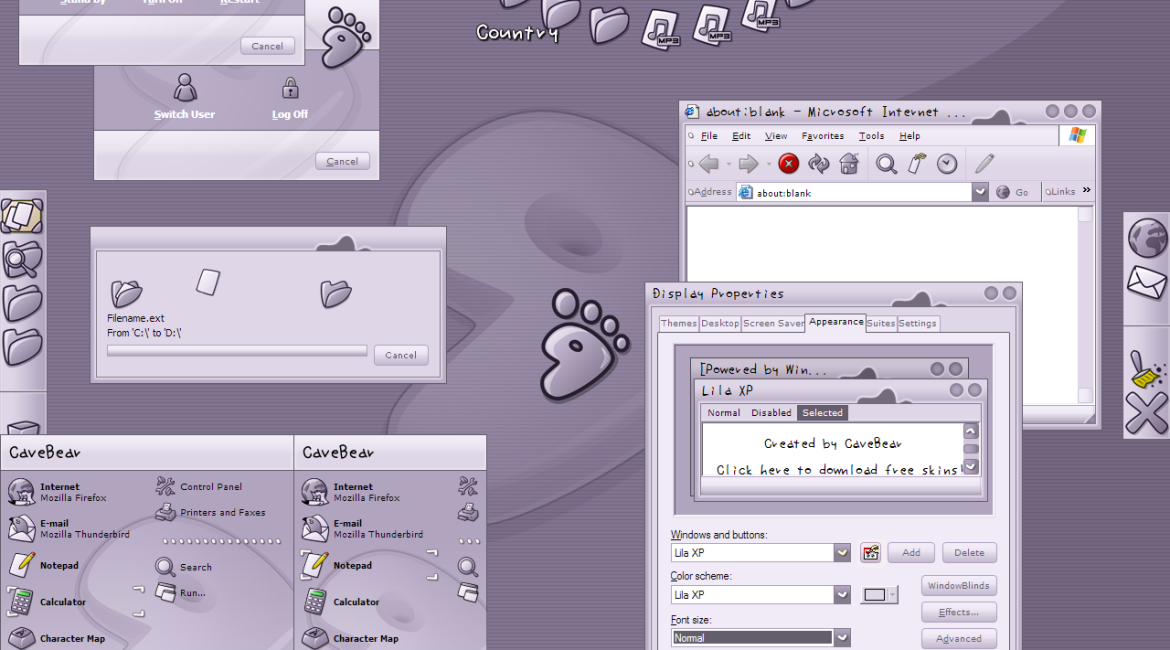Click the Edit pencil icon in browser toolbar
The width and height of the screenshot is (1170, 650).
tap(984, 164)
